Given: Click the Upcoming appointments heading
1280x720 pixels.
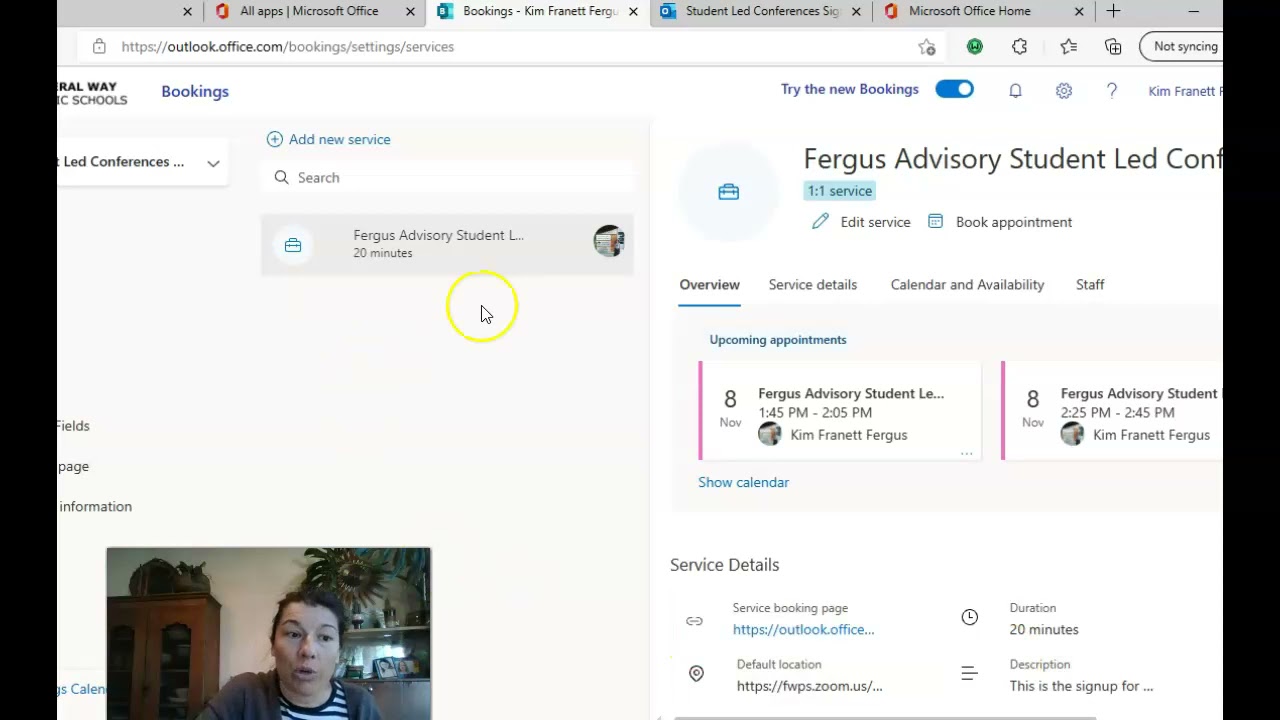Looking at the screenshot, I should tap(778, 340).
